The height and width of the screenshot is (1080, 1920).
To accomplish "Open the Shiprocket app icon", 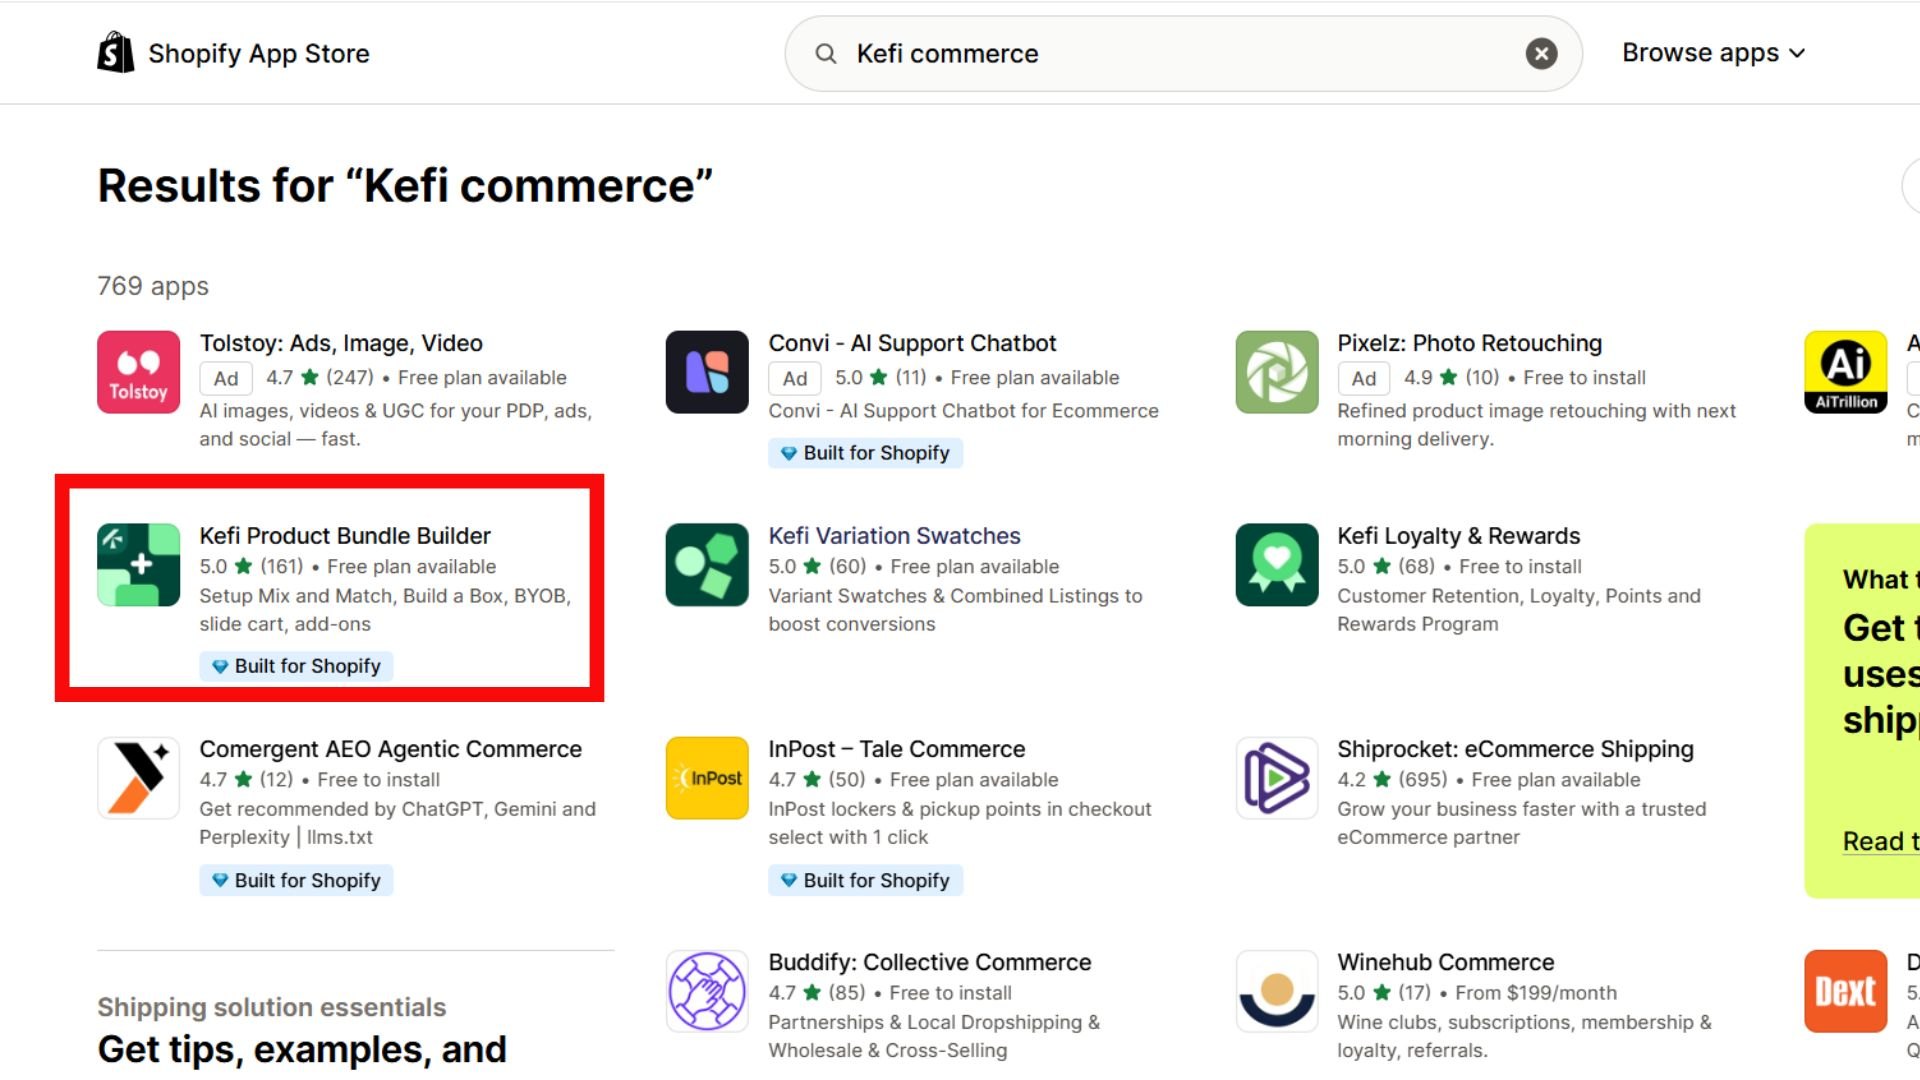I will (1277, 778).
